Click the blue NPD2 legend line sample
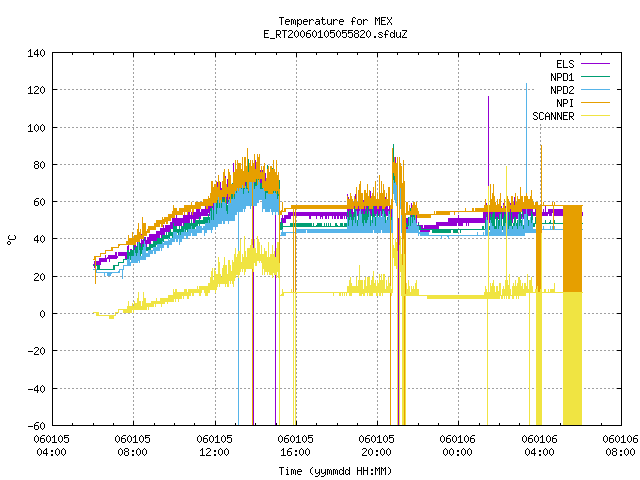The height and width of the screenshot is (480, 640). [x=596, y=90]
